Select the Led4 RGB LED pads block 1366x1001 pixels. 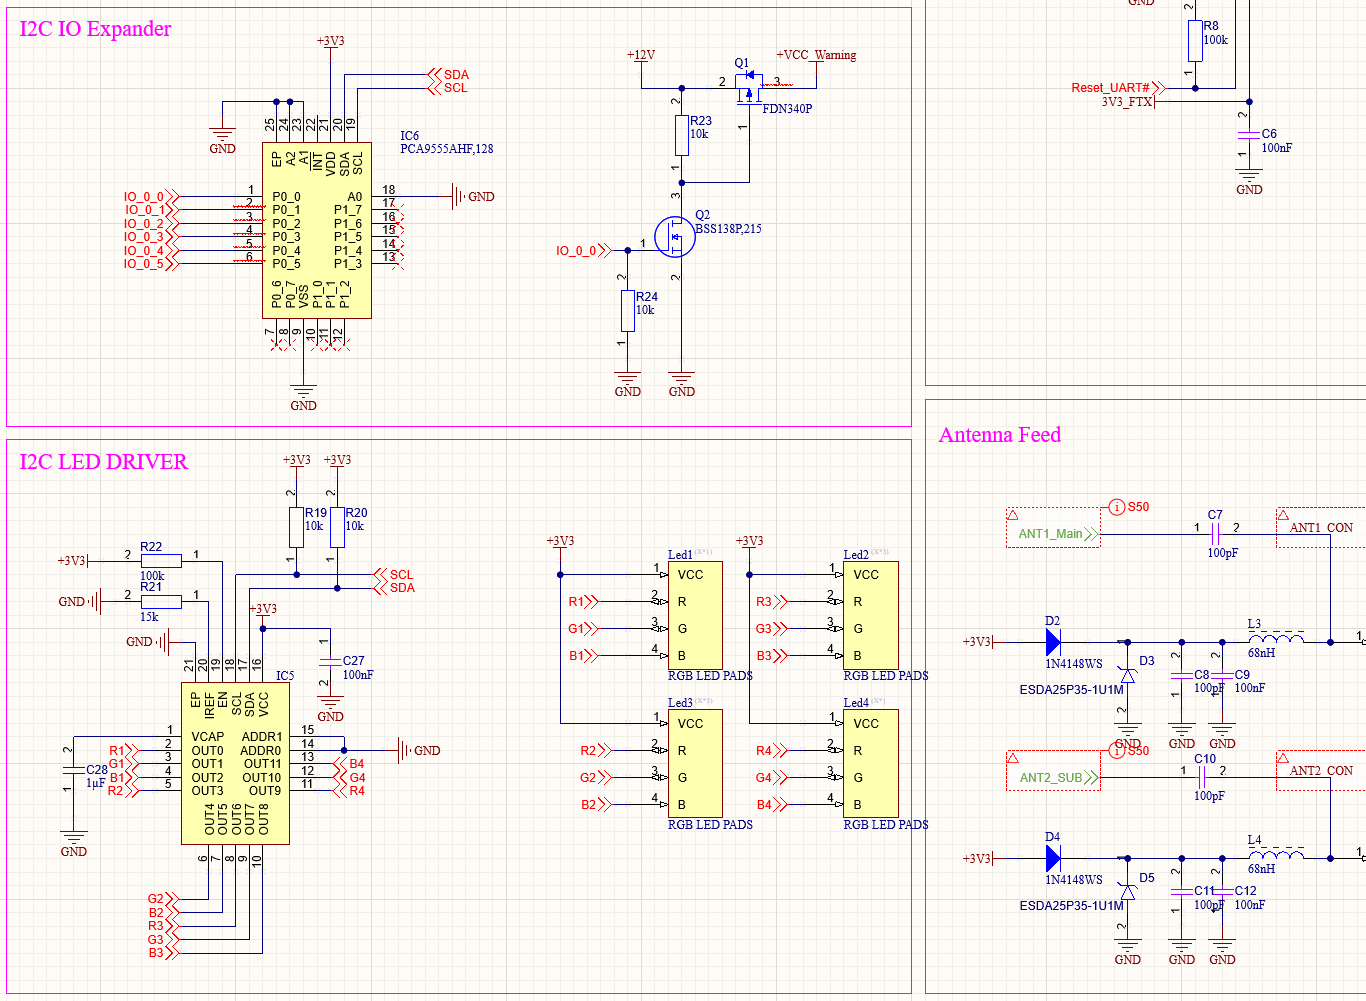(871, 764)
